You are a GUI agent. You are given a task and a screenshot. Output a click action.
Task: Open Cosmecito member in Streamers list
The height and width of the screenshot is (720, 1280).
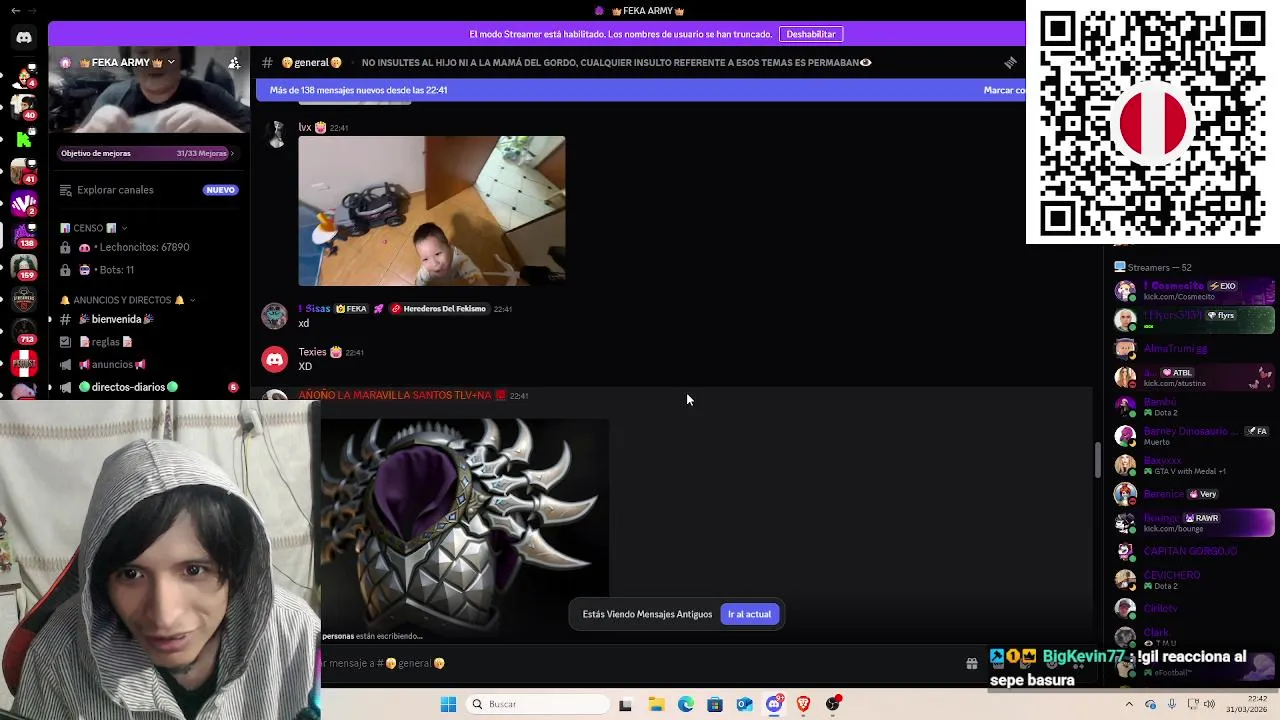(1194, 291)
